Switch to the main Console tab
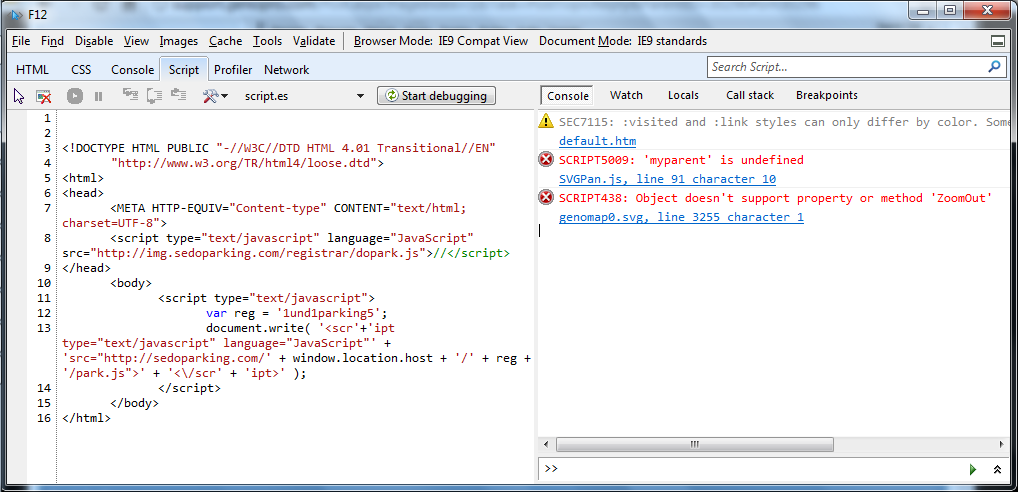1018x492 pixels. [132, 69]
